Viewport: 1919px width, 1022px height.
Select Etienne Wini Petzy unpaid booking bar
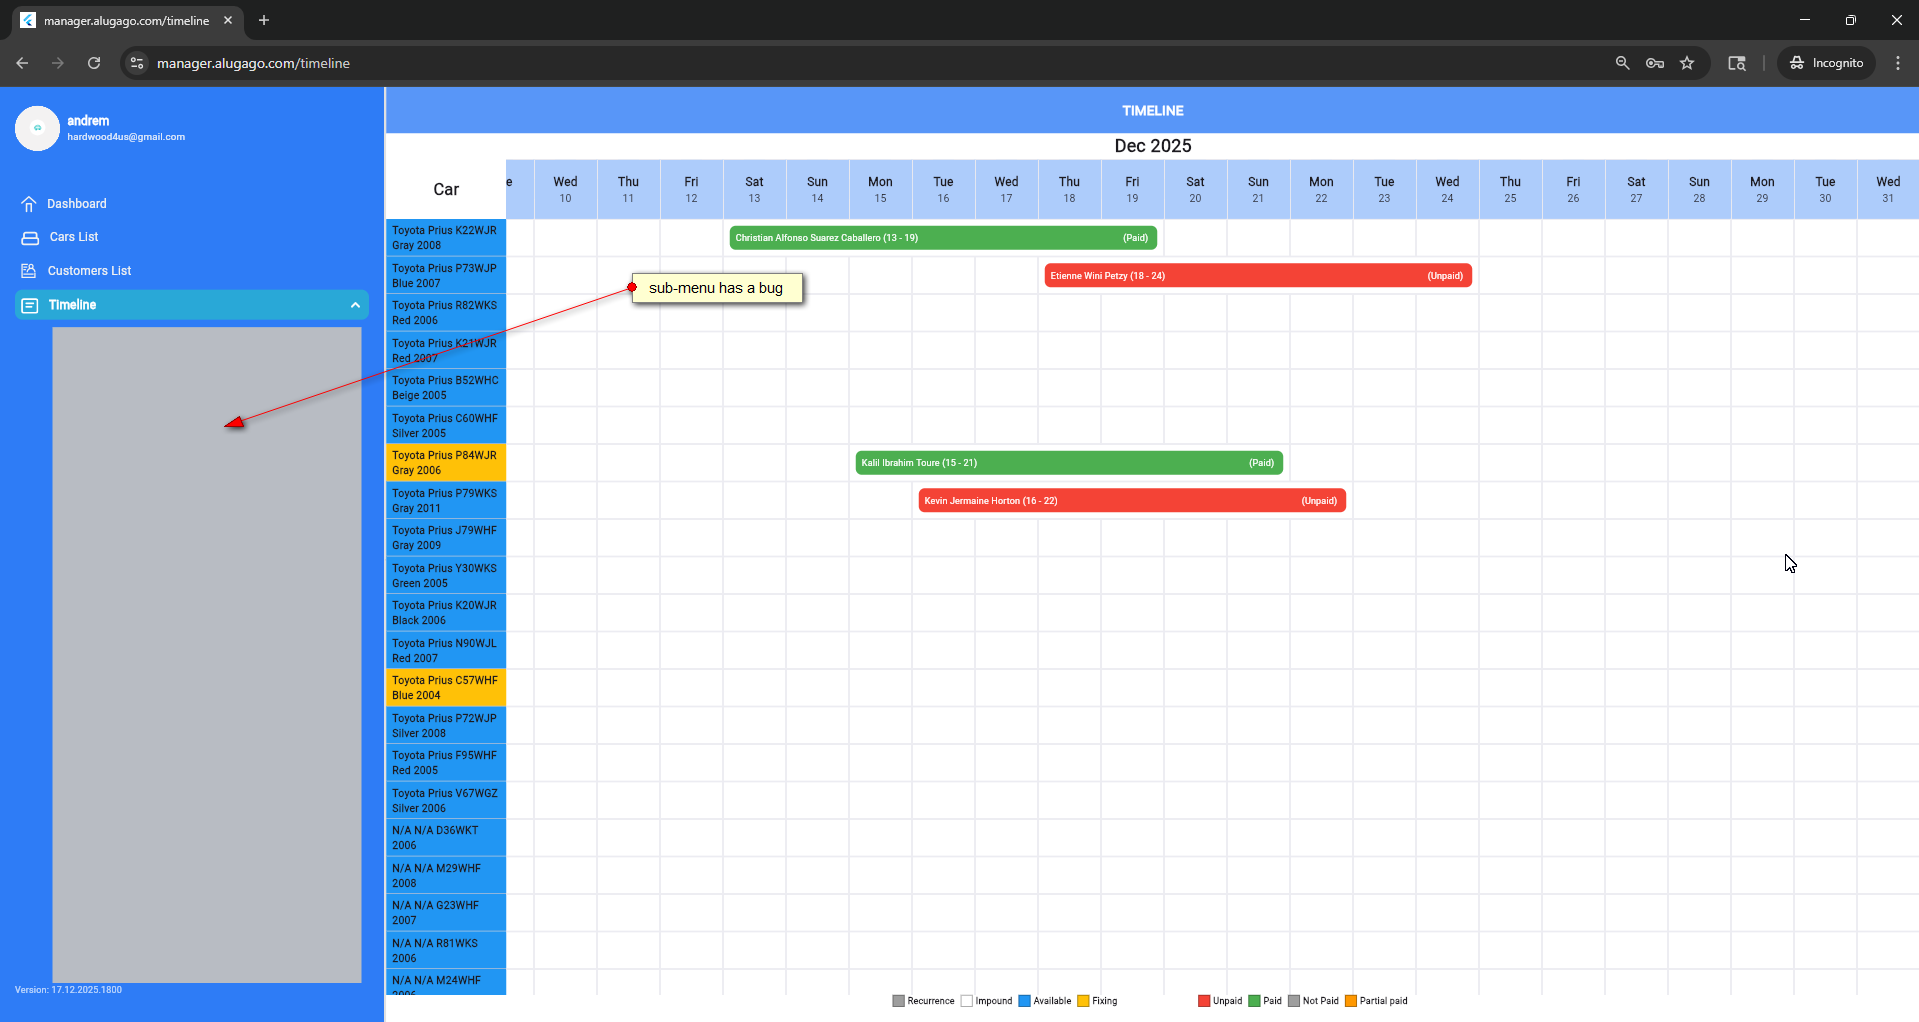1257,276
